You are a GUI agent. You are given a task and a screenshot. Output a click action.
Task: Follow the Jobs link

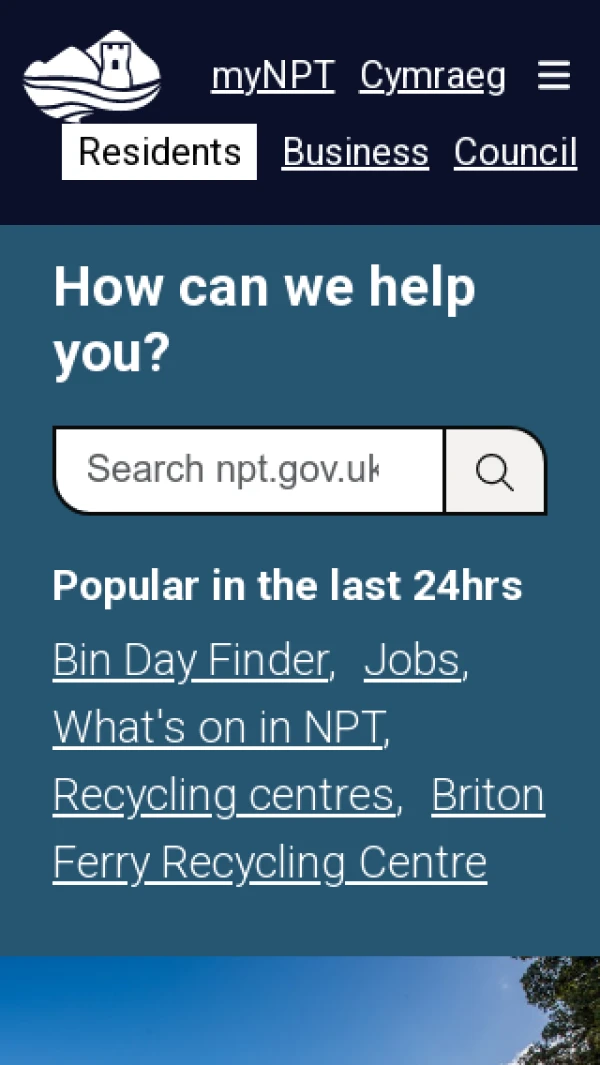(412, 660)
